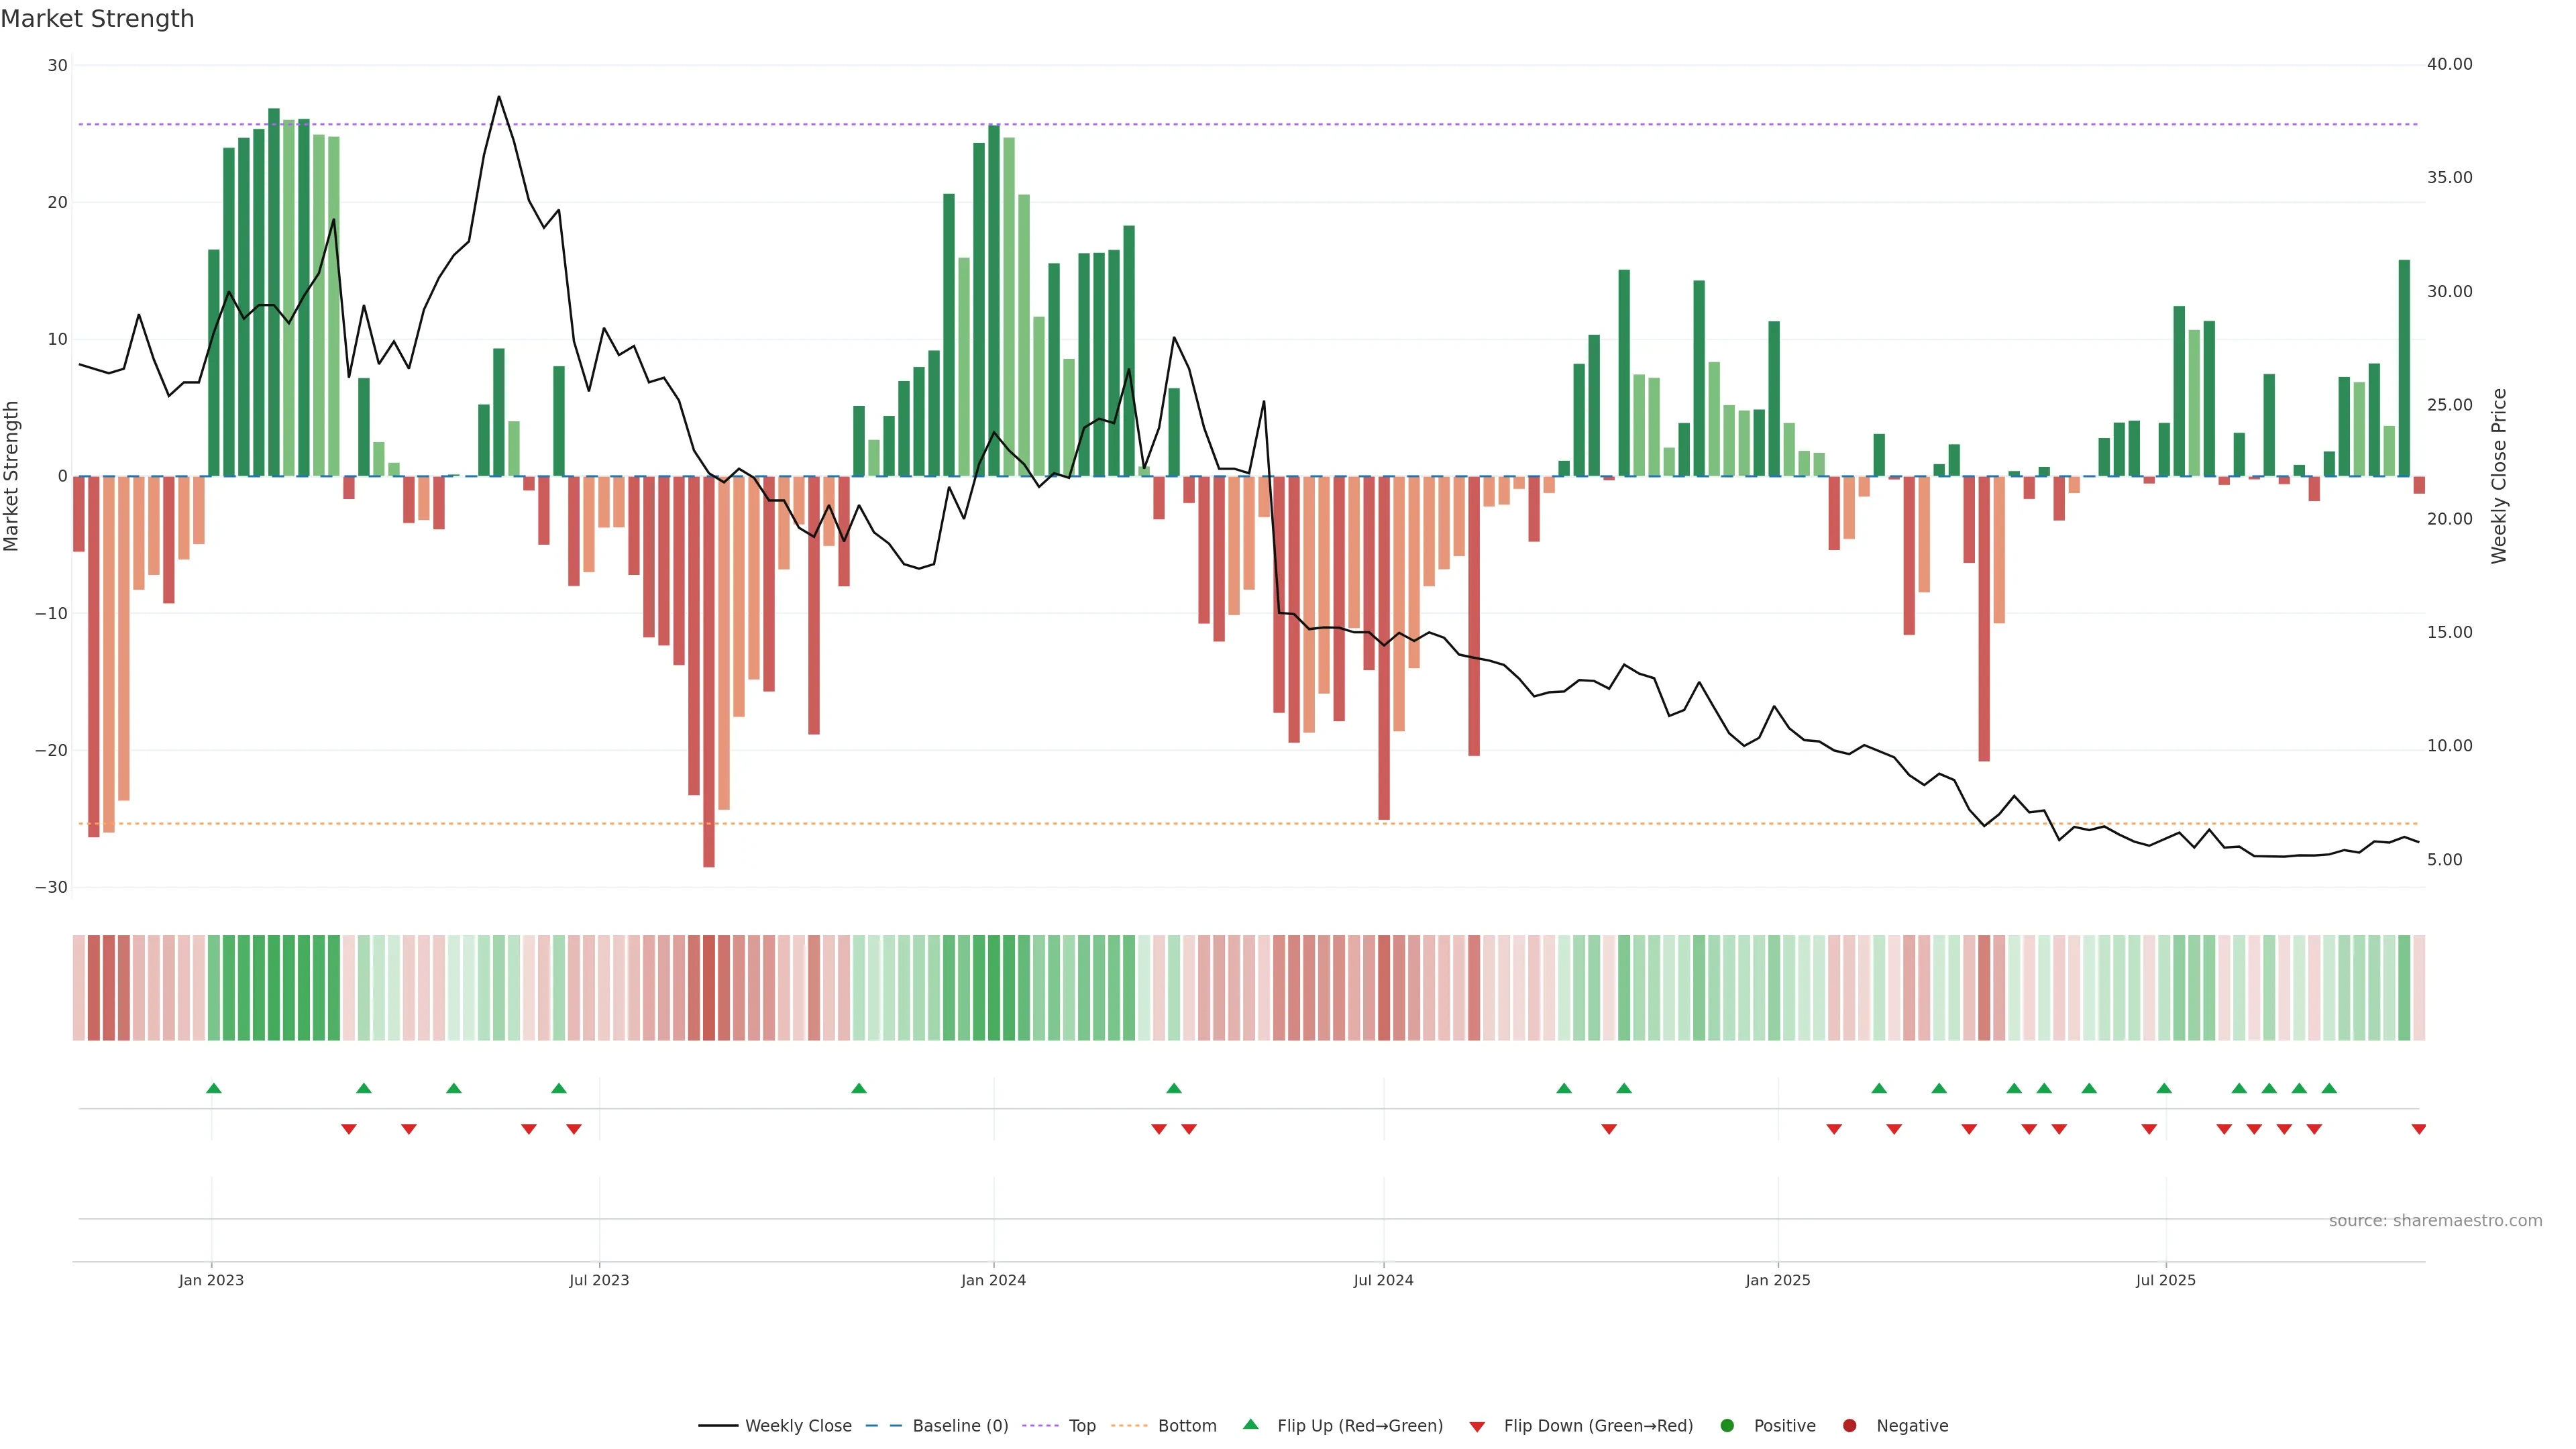Click the Jul 2025 x-axis label

click(2165, 1280)
